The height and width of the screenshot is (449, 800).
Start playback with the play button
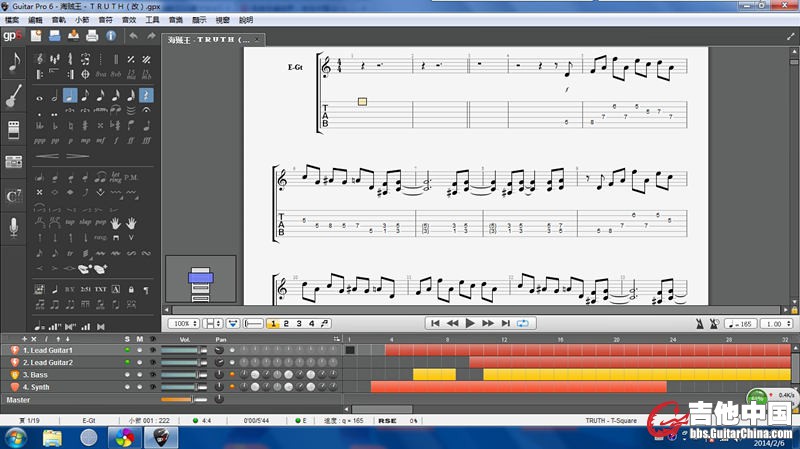470,323
